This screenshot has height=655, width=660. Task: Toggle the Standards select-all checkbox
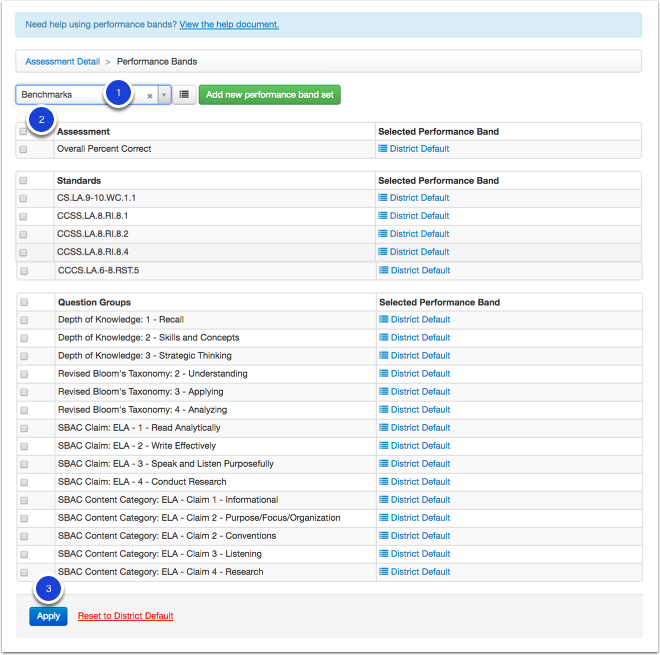23,181
